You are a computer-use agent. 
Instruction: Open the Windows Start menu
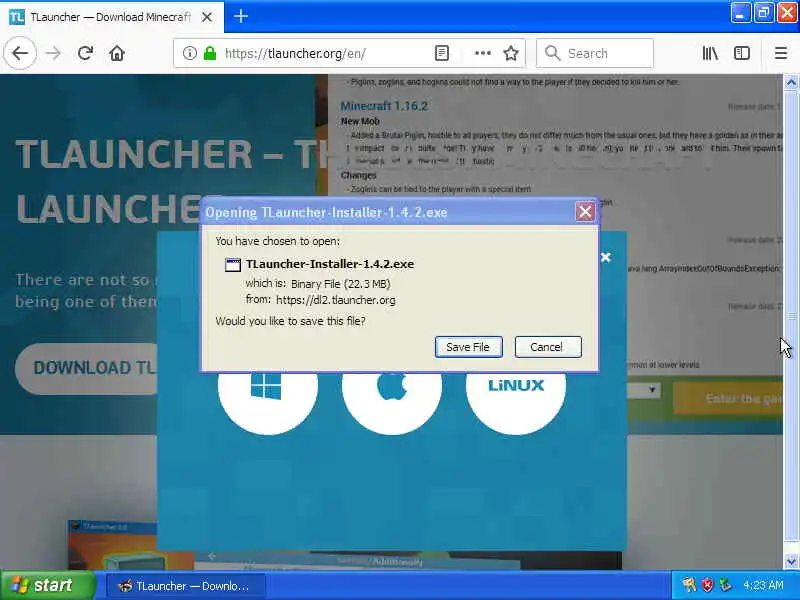pyautogui.click(x=47, y=585)
